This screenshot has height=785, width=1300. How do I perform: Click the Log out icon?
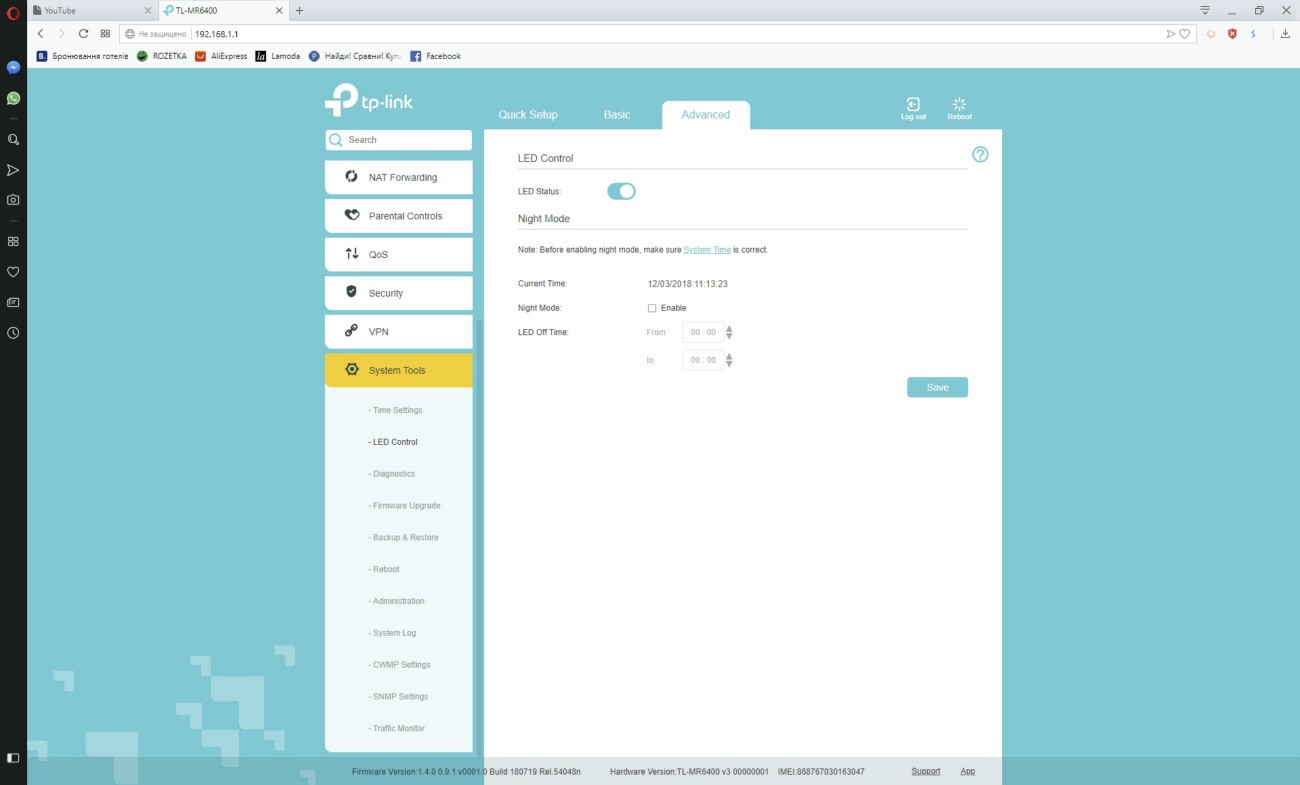click(x=913, y=106)
